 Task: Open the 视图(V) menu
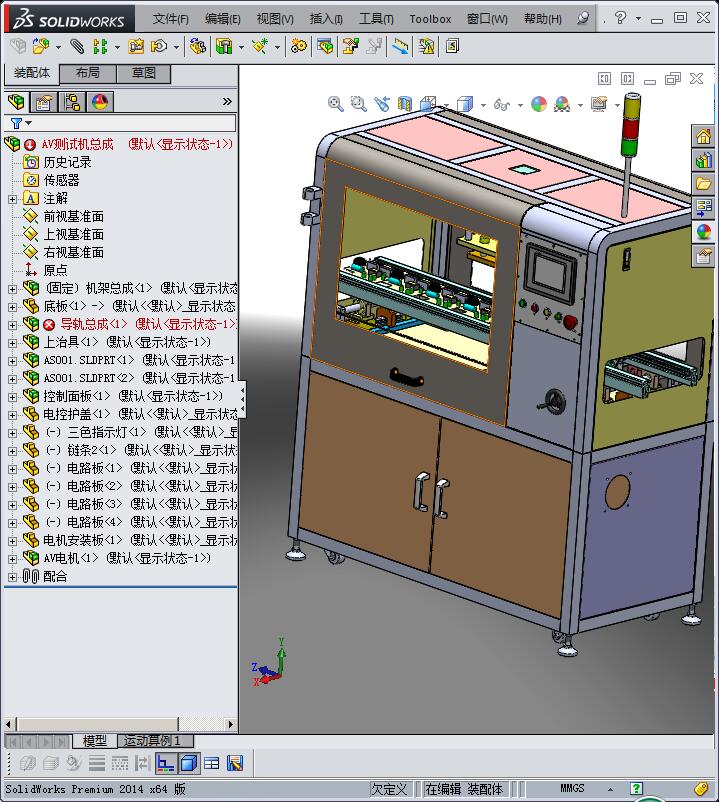(x=275, y=19)
